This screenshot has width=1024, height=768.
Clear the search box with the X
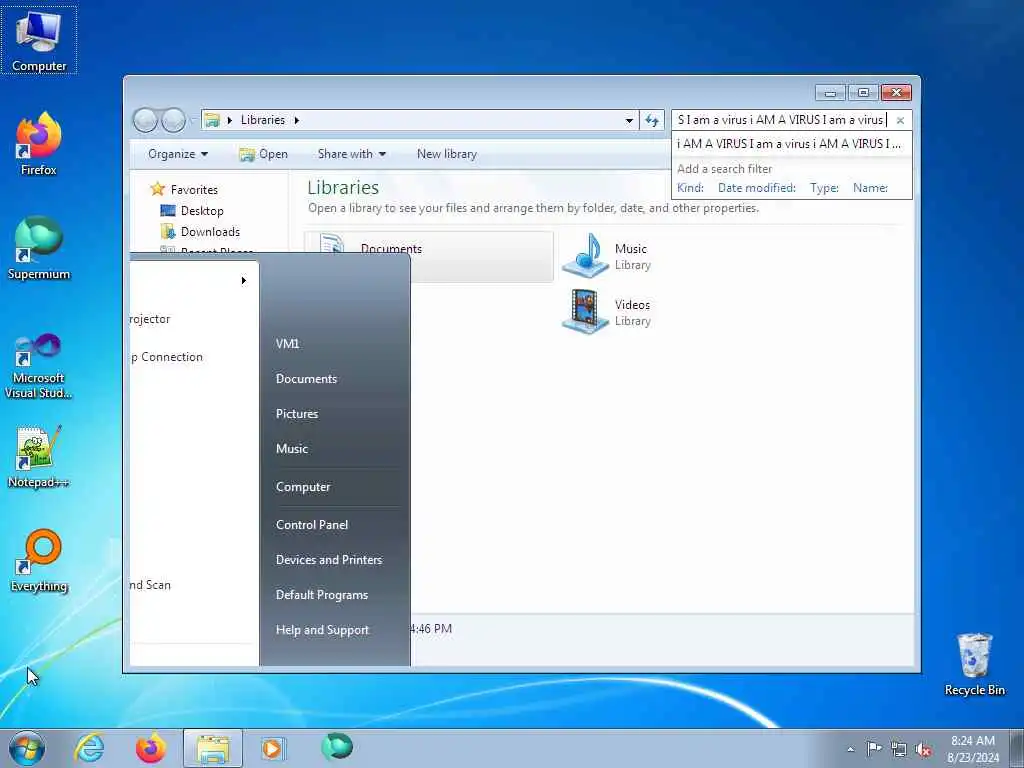pyautogui.click(x=900, y=120)
